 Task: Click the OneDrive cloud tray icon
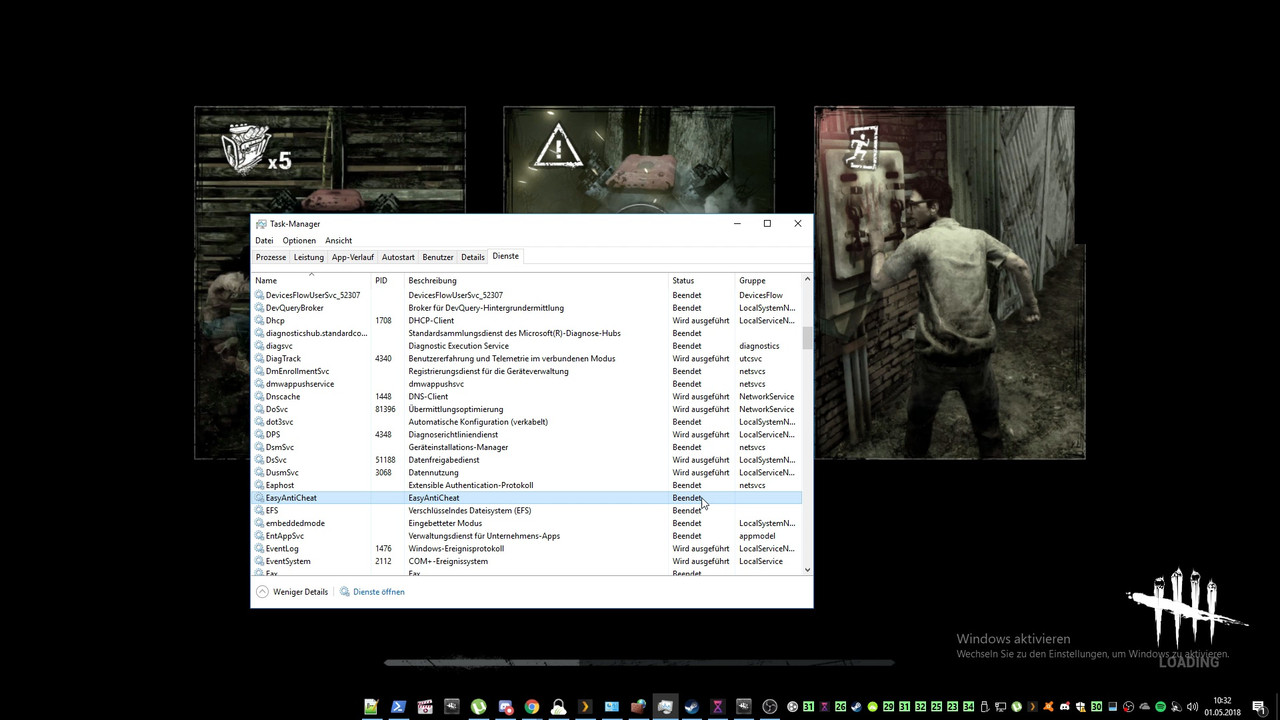(x=1145, y=707)
